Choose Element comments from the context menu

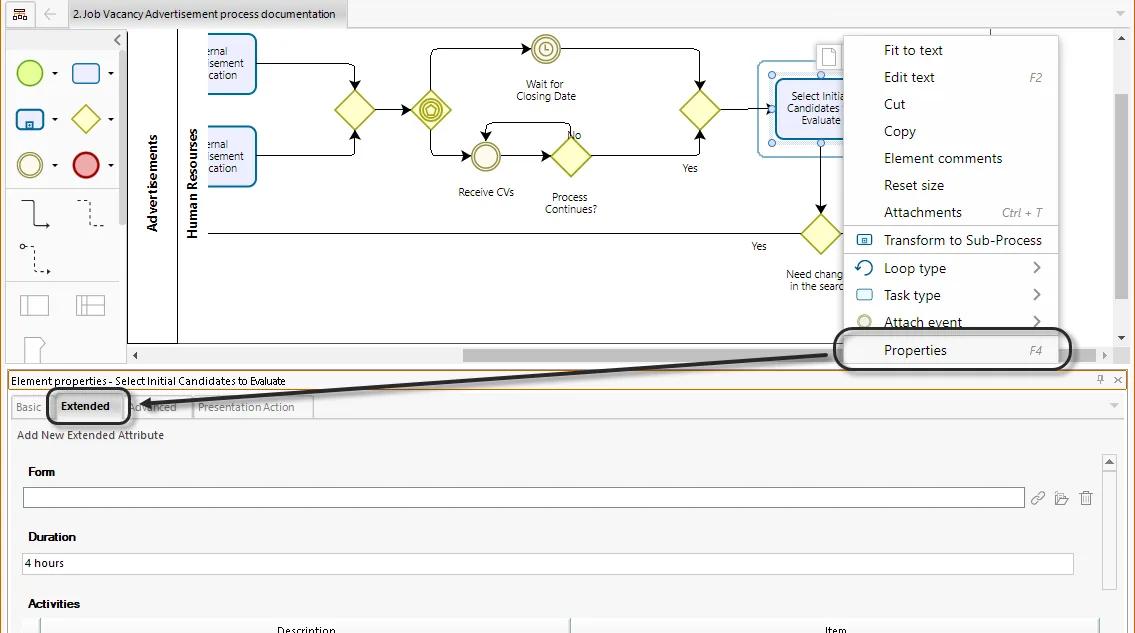point(951,159)
